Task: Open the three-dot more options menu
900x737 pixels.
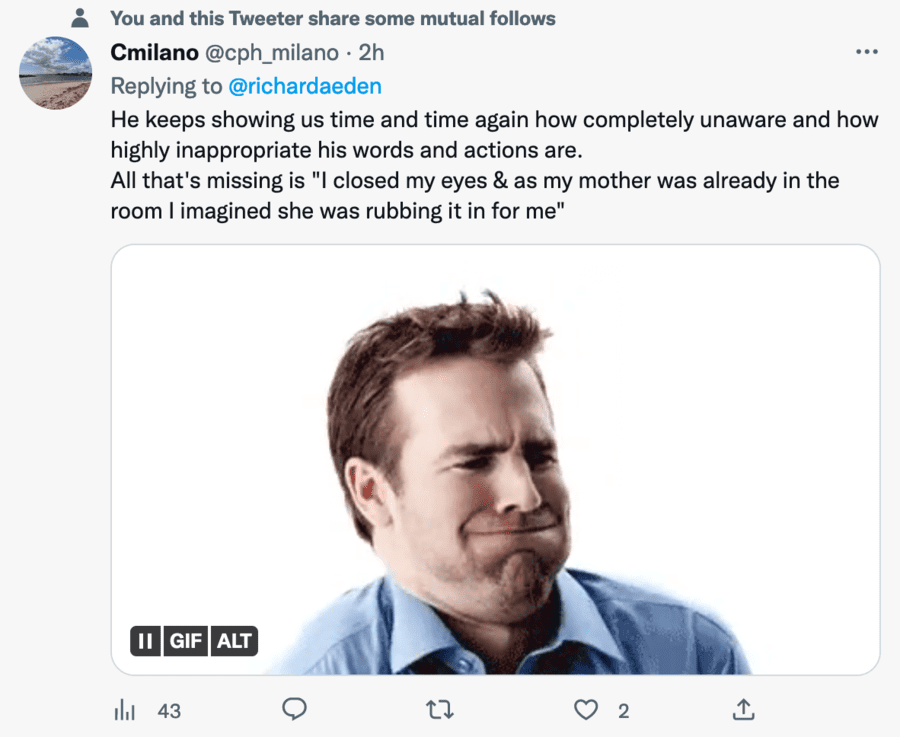Action: [x=866, y=51]
